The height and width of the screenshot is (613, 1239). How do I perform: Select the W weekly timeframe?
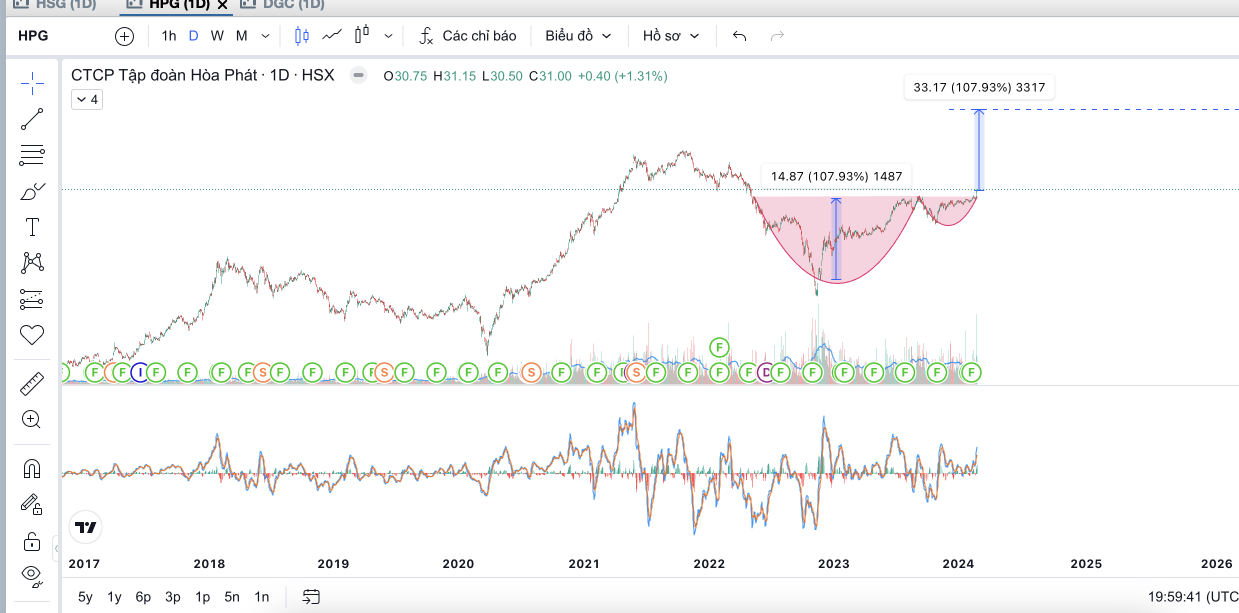(217, 36)
